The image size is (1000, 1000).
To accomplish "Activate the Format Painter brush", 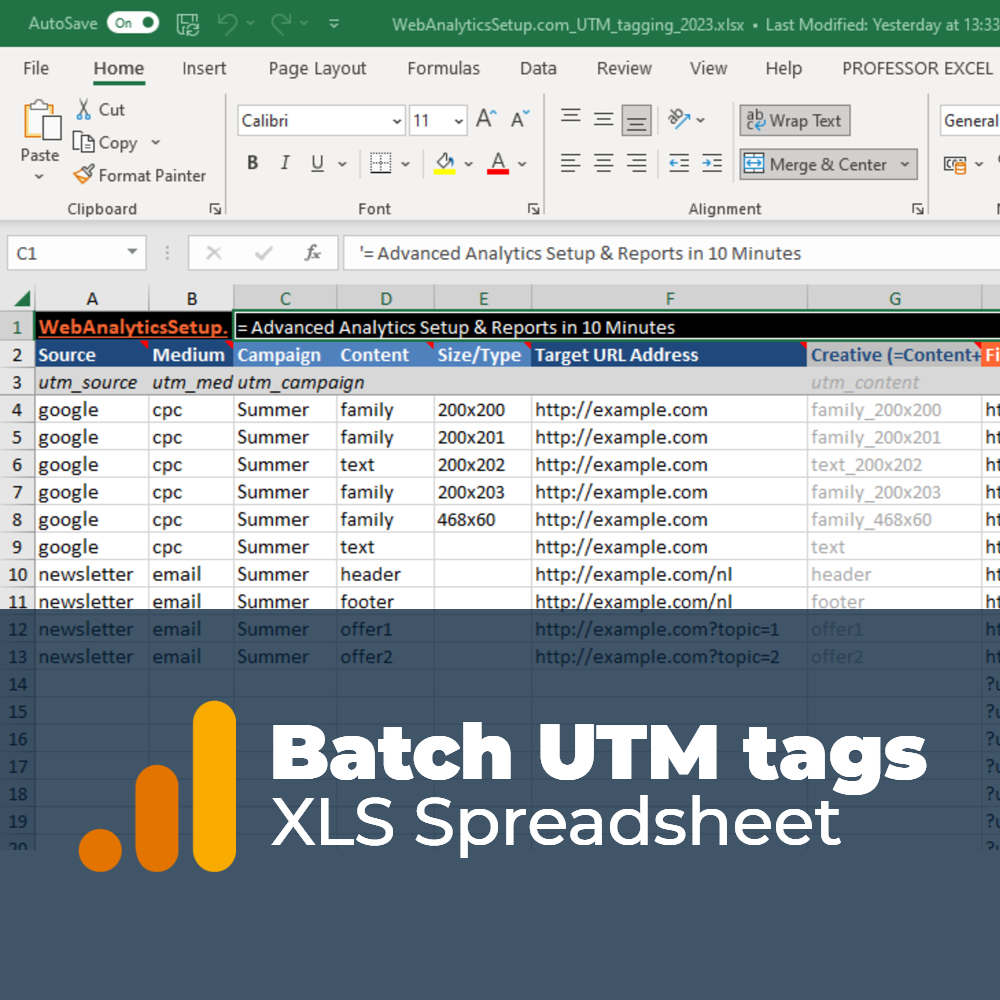I will 140,175.
